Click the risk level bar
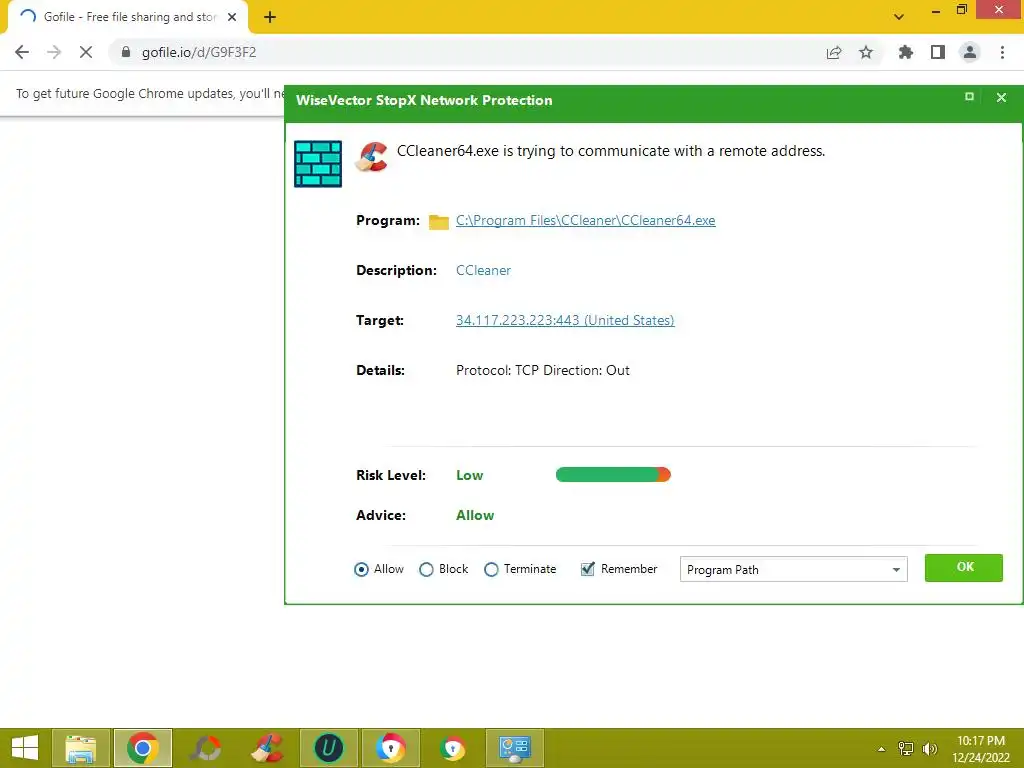The width and height of the screenshot is (1024, 768). [613, 475]
